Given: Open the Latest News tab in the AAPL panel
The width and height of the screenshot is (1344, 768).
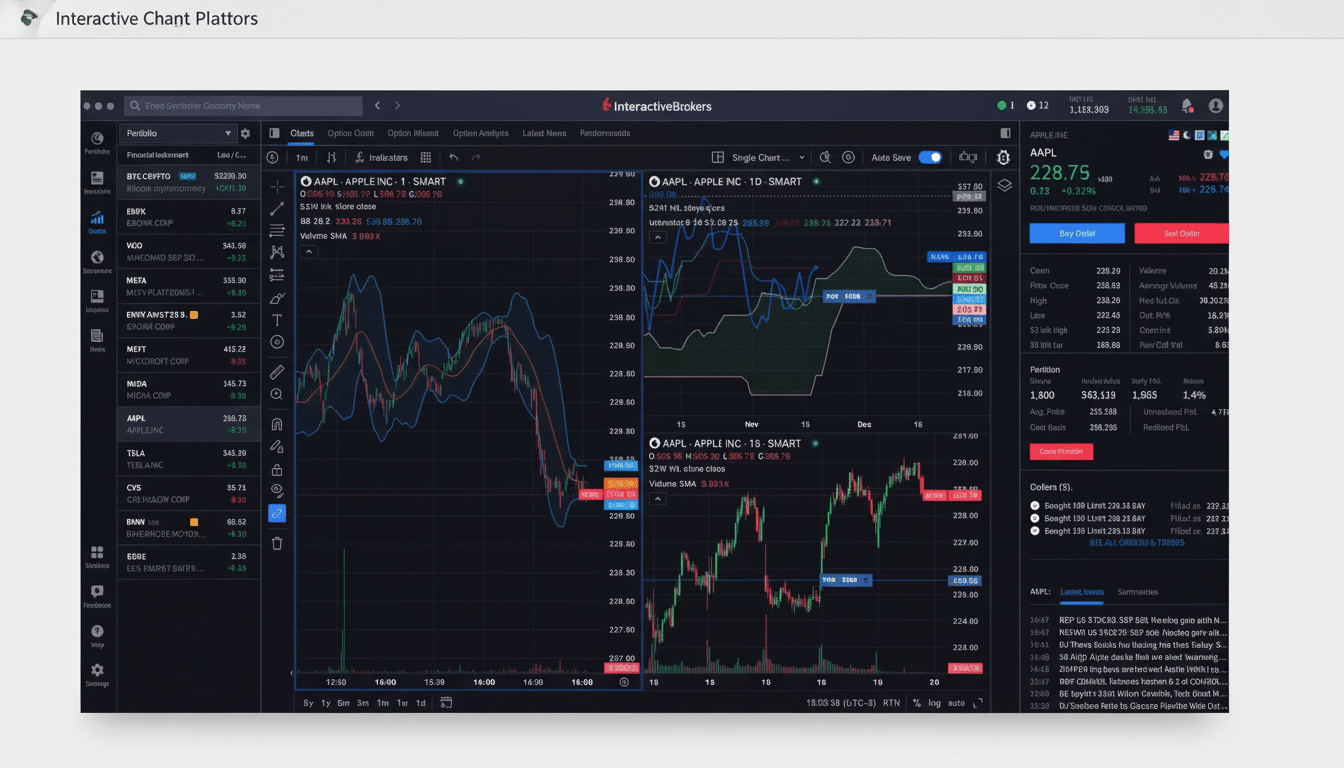Looking at the screenshot, I should (x=1081, y=591).
